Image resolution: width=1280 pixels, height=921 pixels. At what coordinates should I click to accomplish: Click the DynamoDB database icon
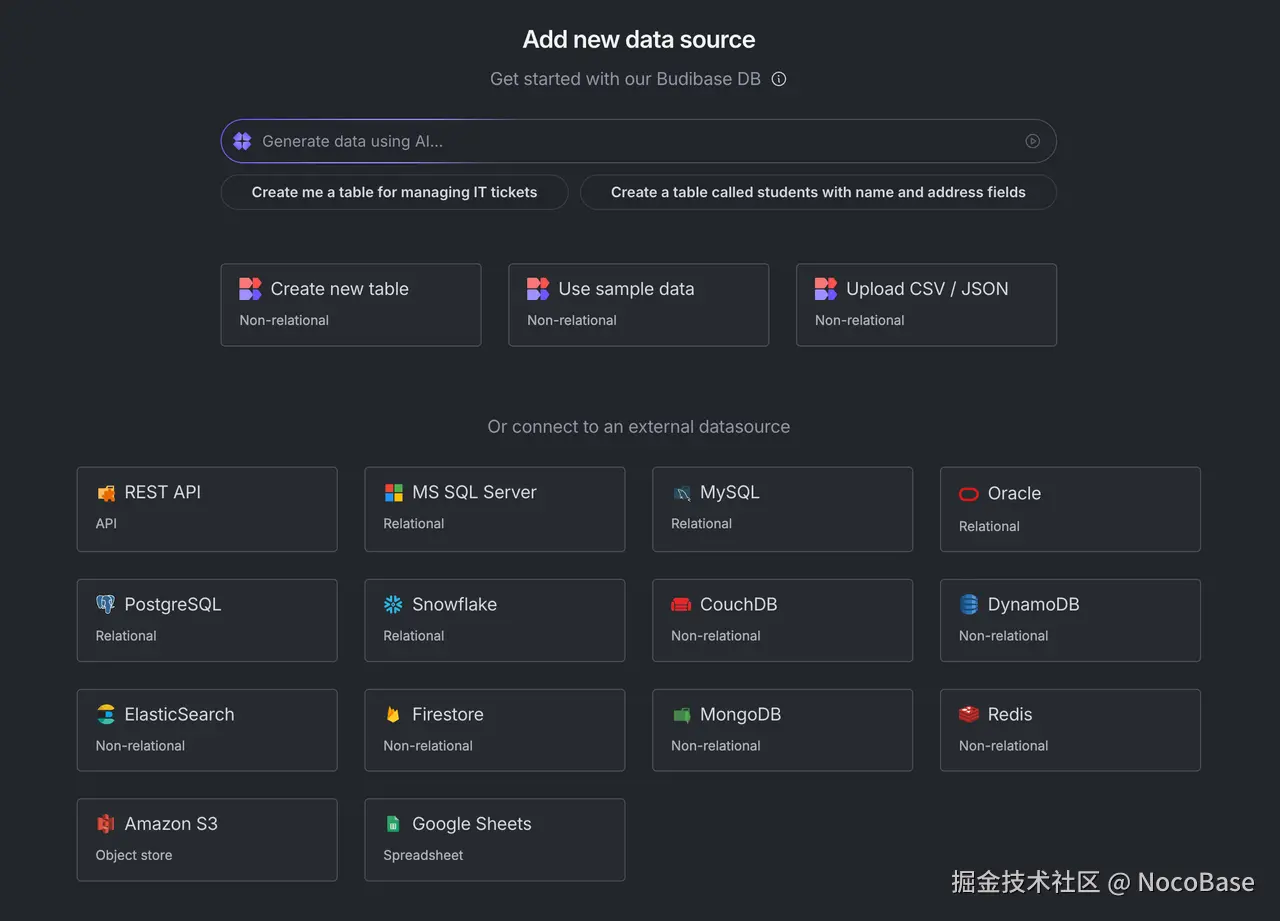tap(968, 604)
